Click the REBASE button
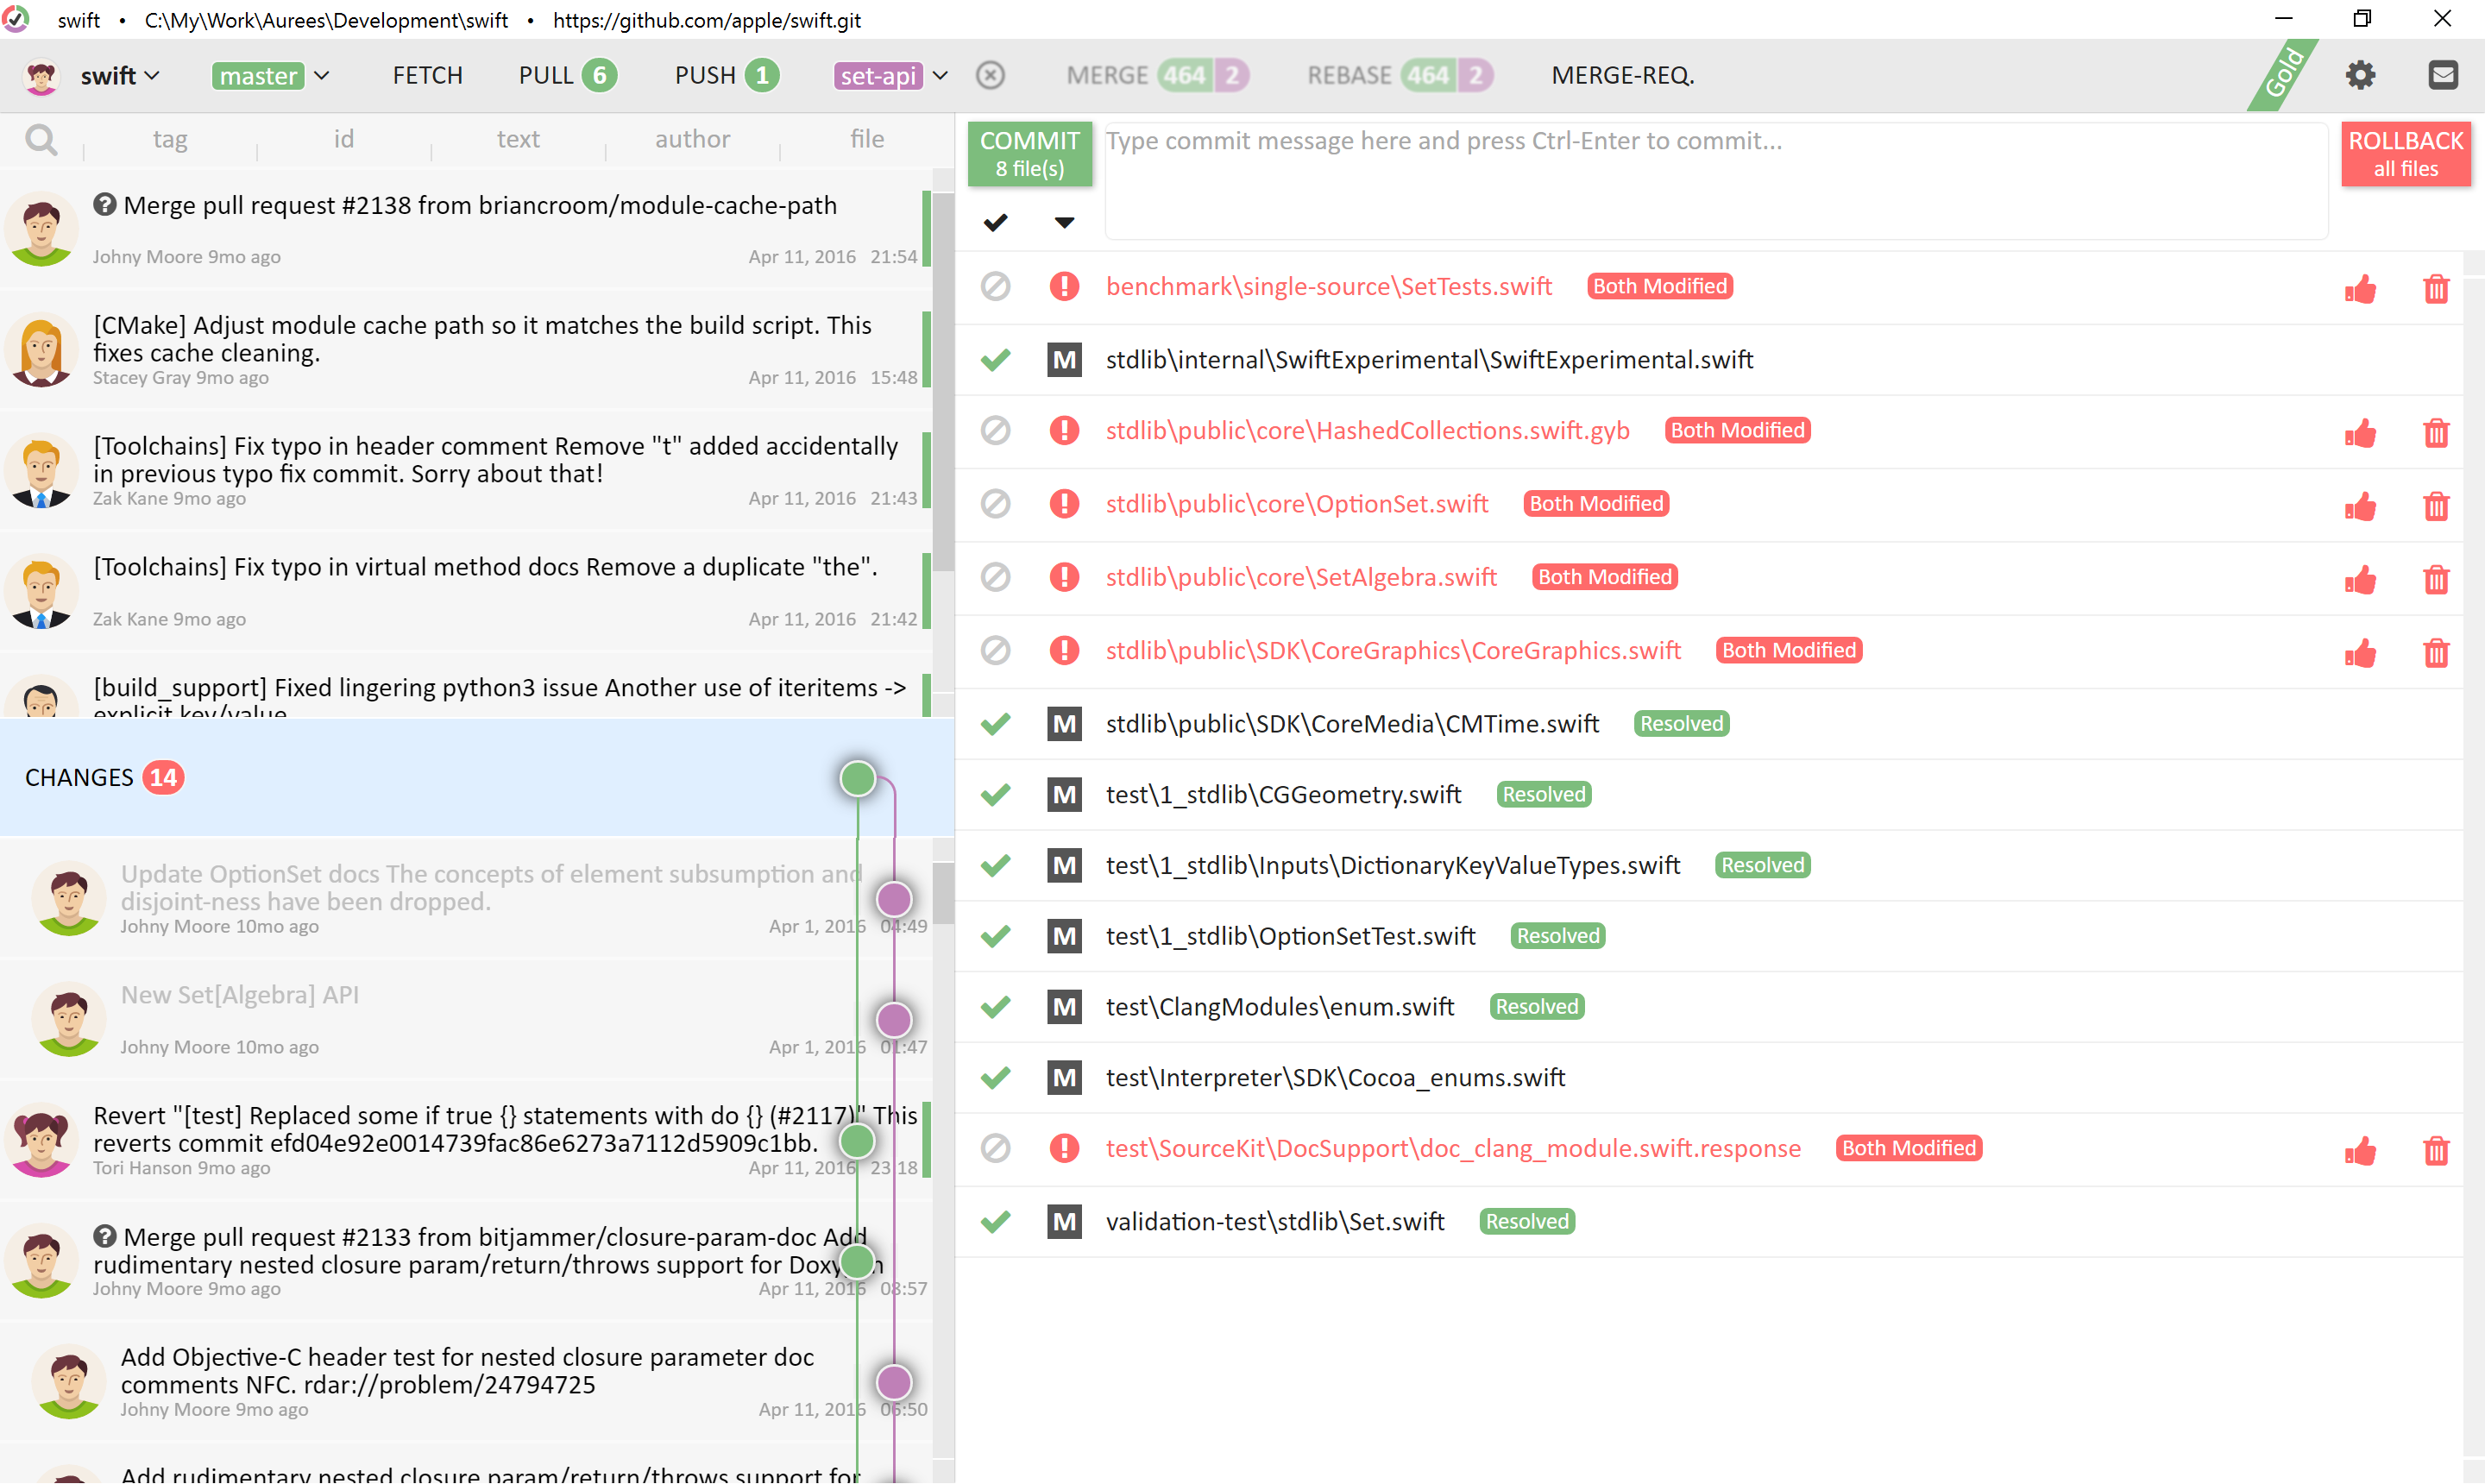This screenshot has width=2485, height=1484. [1400, 76]
